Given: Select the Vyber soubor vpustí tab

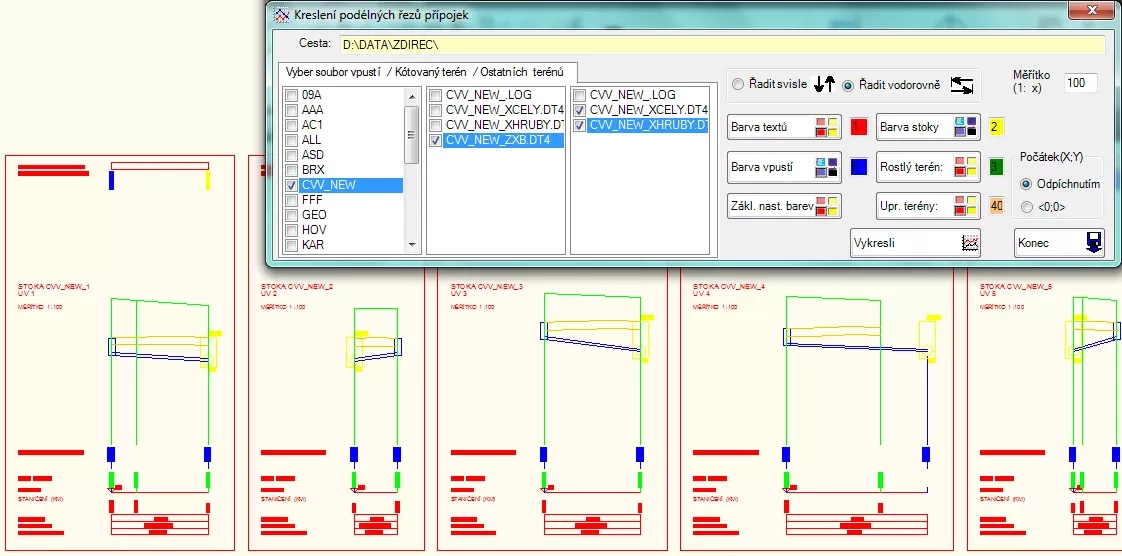Looking at the screenshot, I should coord(334,72).
